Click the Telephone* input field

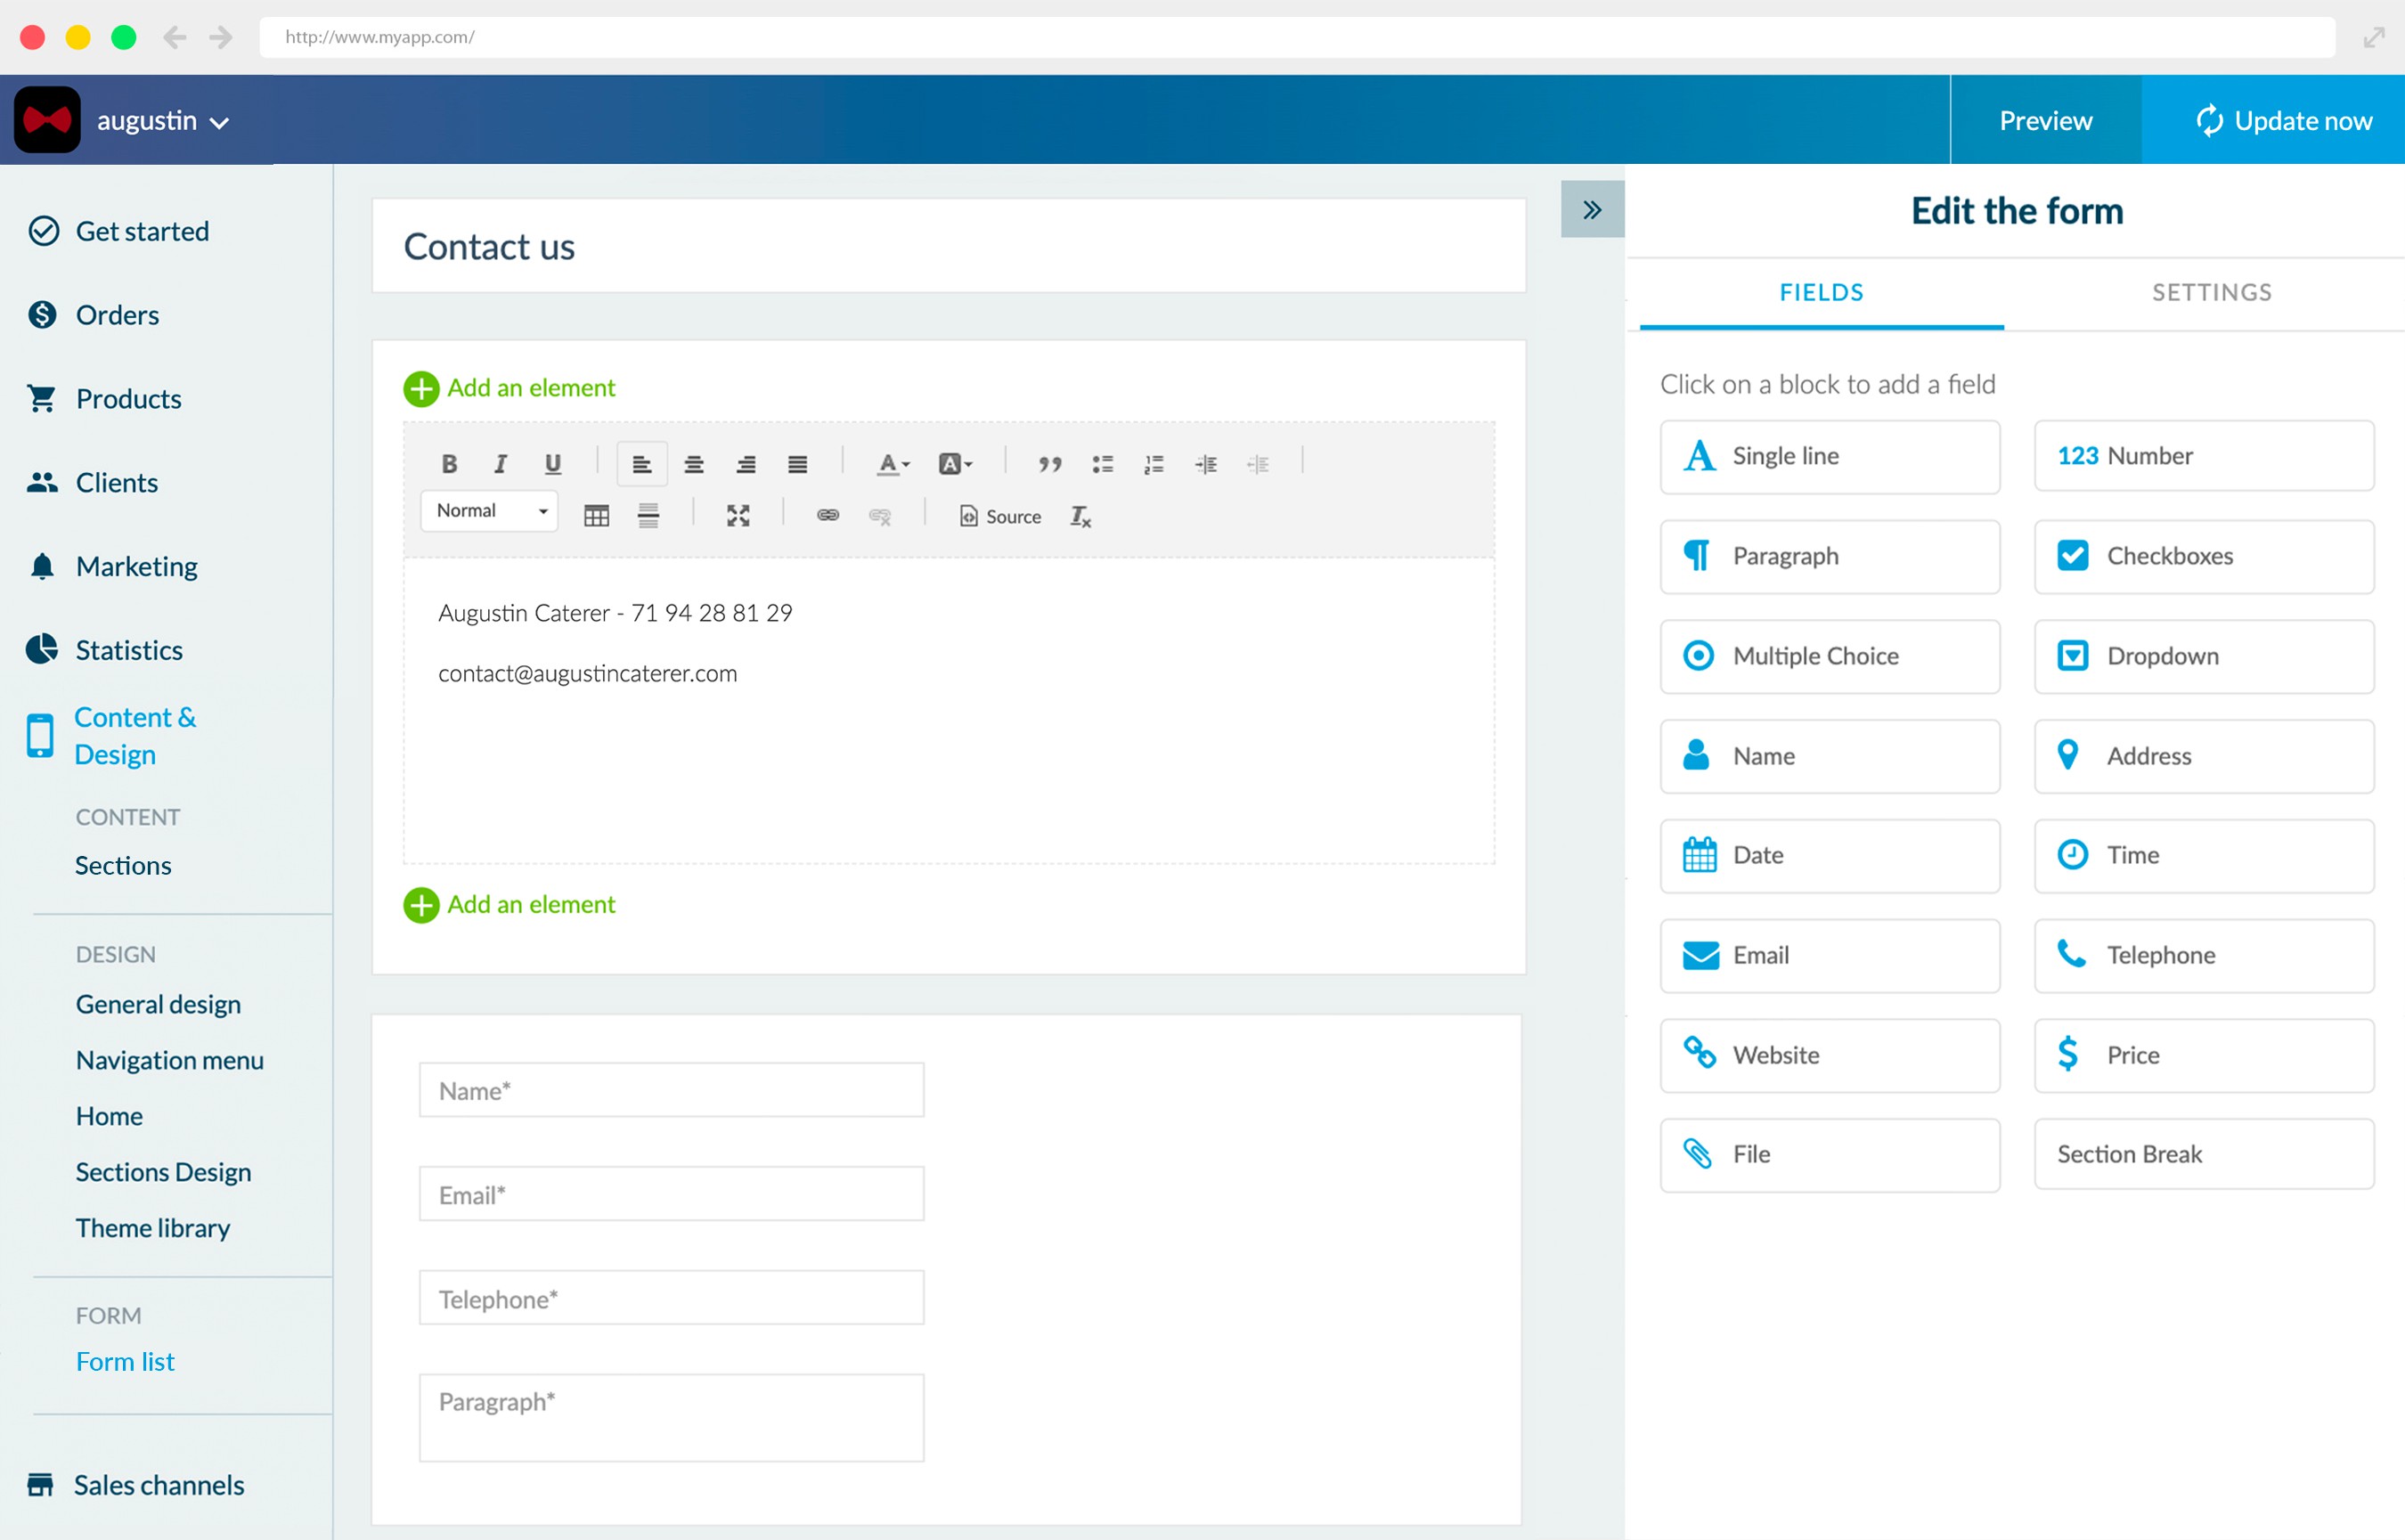(671, 1298)
